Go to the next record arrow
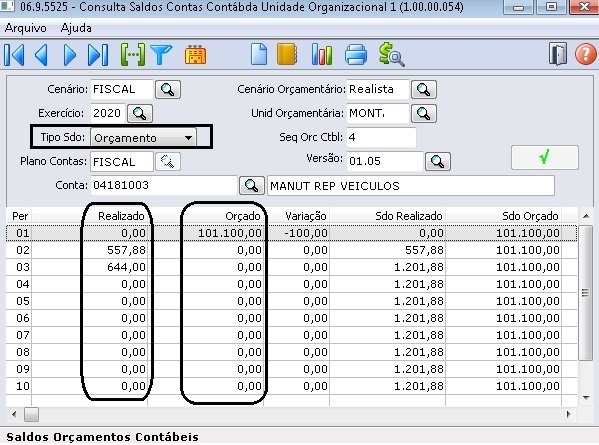Viewport: 599px width, 445px height. click(x=70, y=55)
